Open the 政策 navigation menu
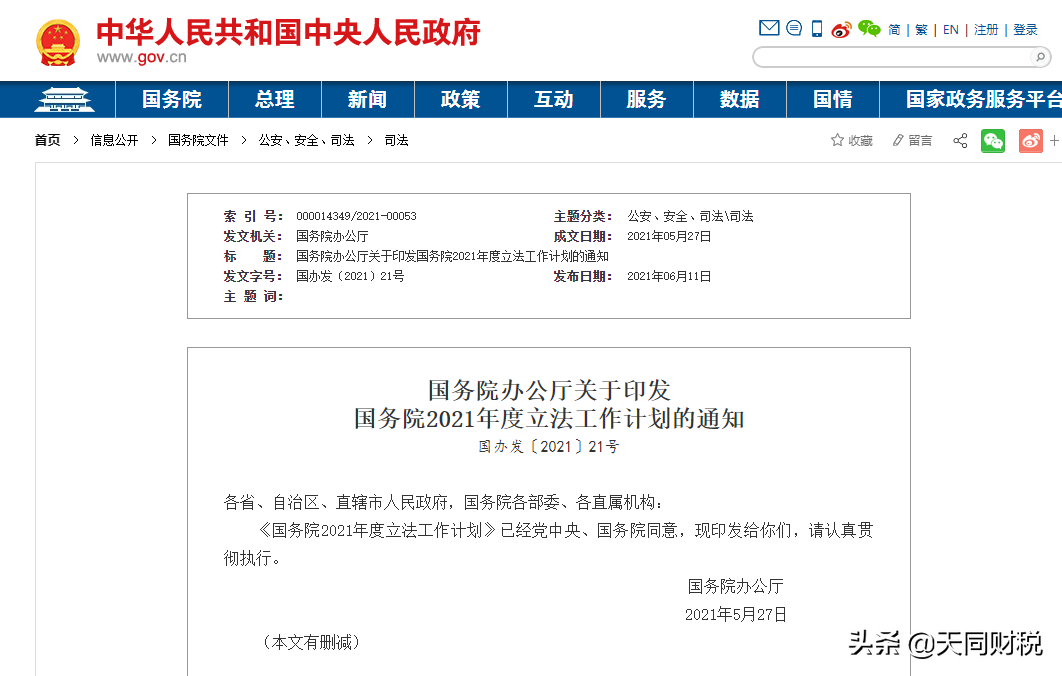The image size is (1062, 676). click(460, 99)
